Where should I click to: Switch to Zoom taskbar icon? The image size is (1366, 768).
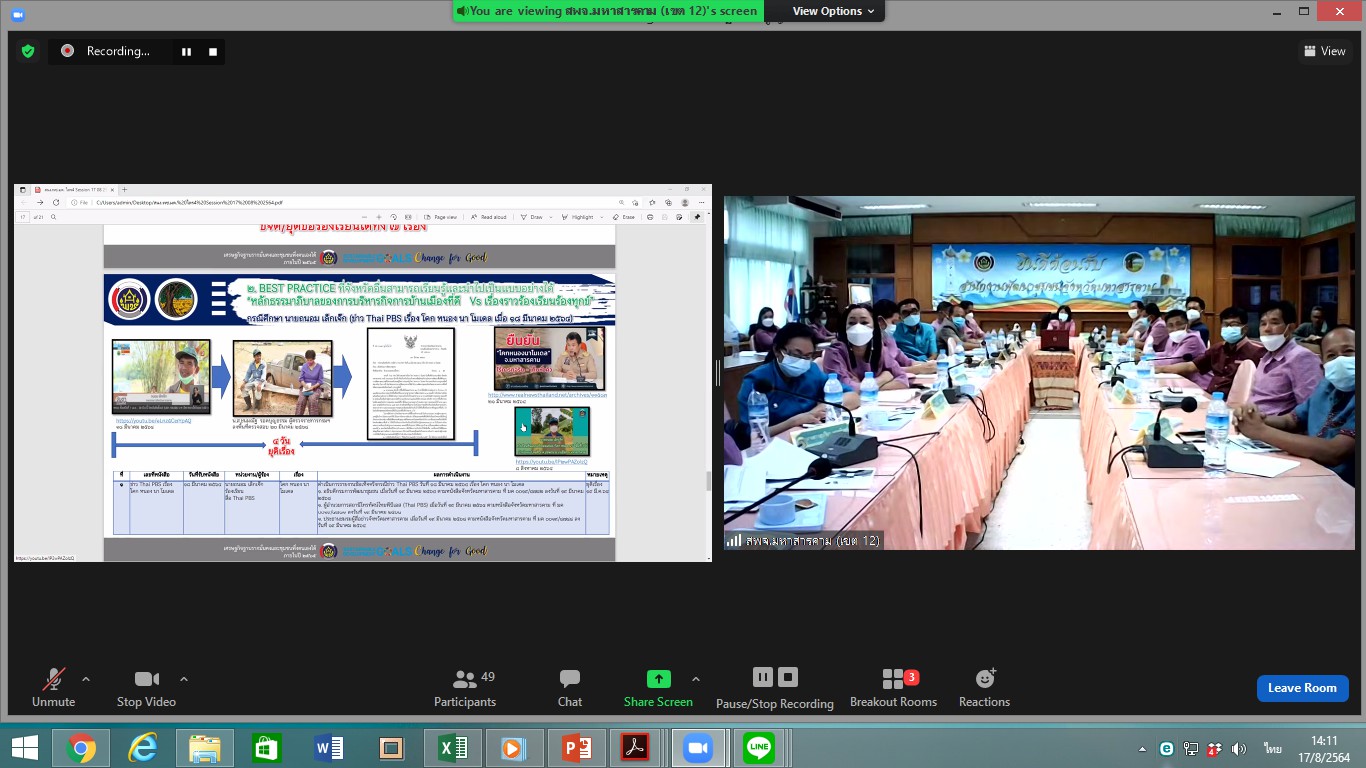tap(697, 748)
